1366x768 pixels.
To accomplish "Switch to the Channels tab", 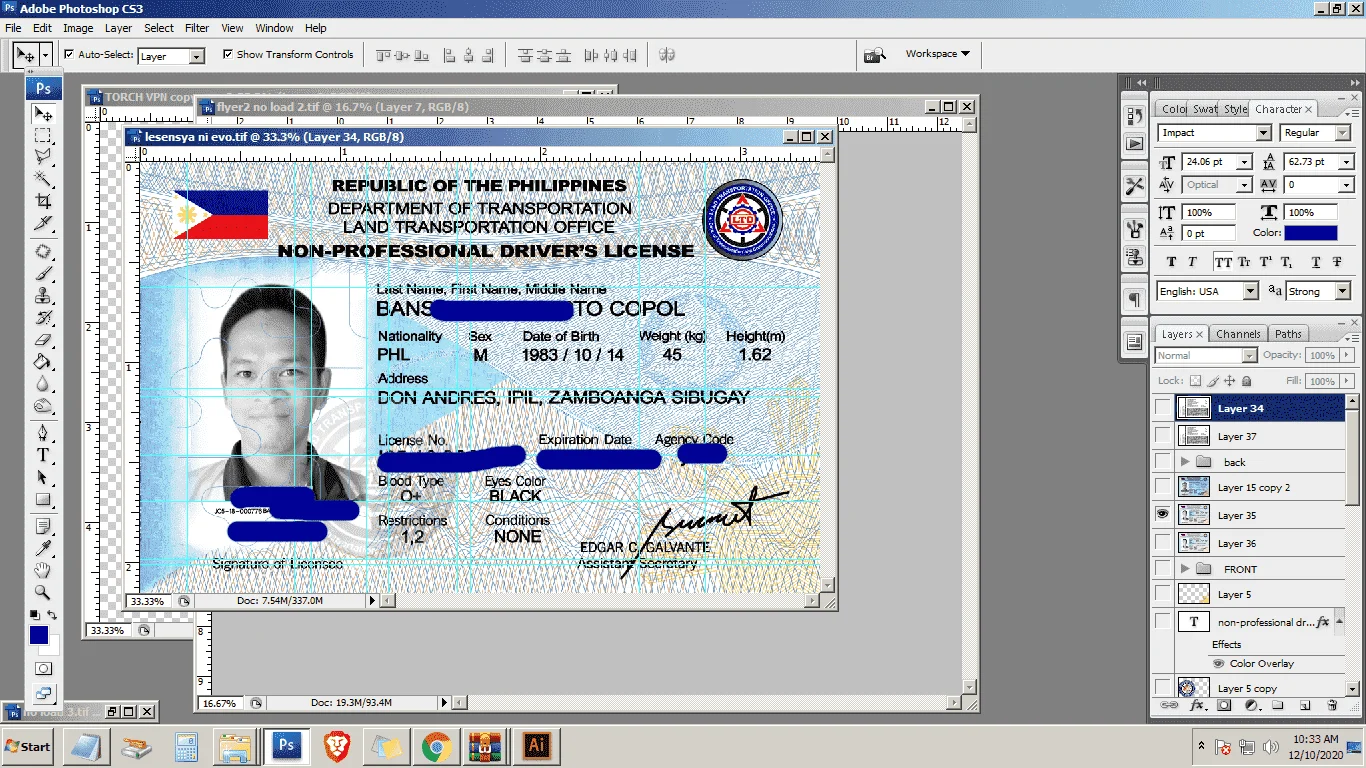I will click(x=1238, y=334).
